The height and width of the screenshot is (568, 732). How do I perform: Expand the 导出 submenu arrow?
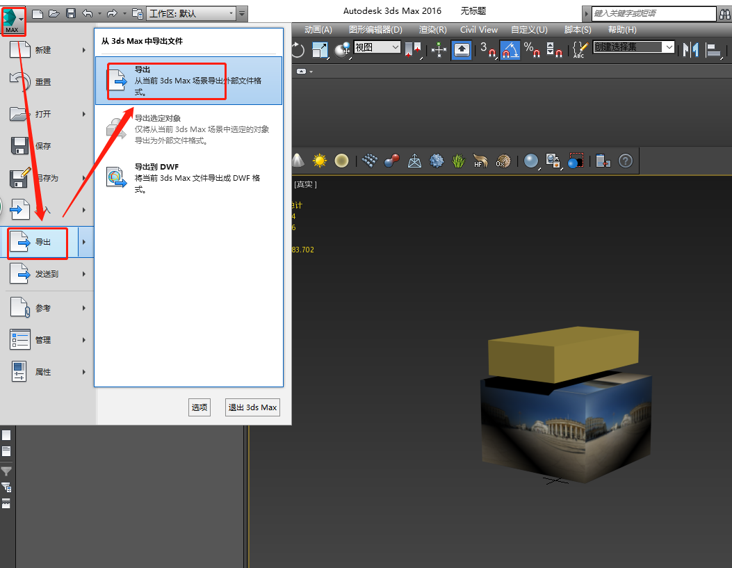[85, 242]
